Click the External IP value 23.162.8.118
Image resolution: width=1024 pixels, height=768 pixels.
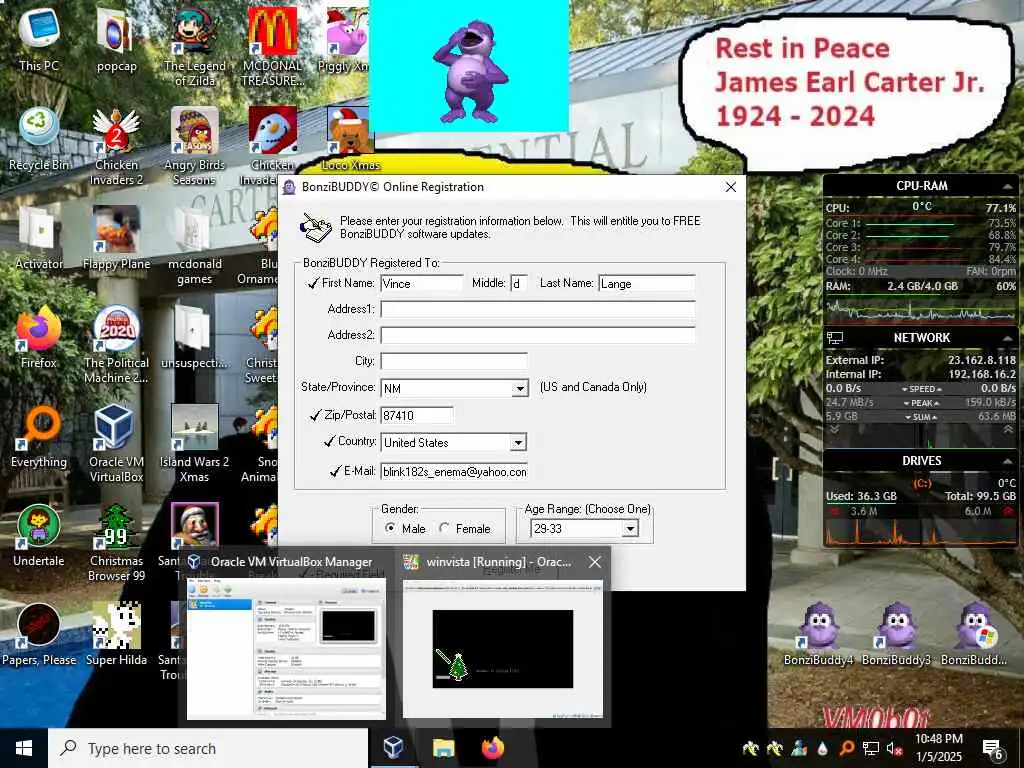pyautogui.click(x=982, y=360)
